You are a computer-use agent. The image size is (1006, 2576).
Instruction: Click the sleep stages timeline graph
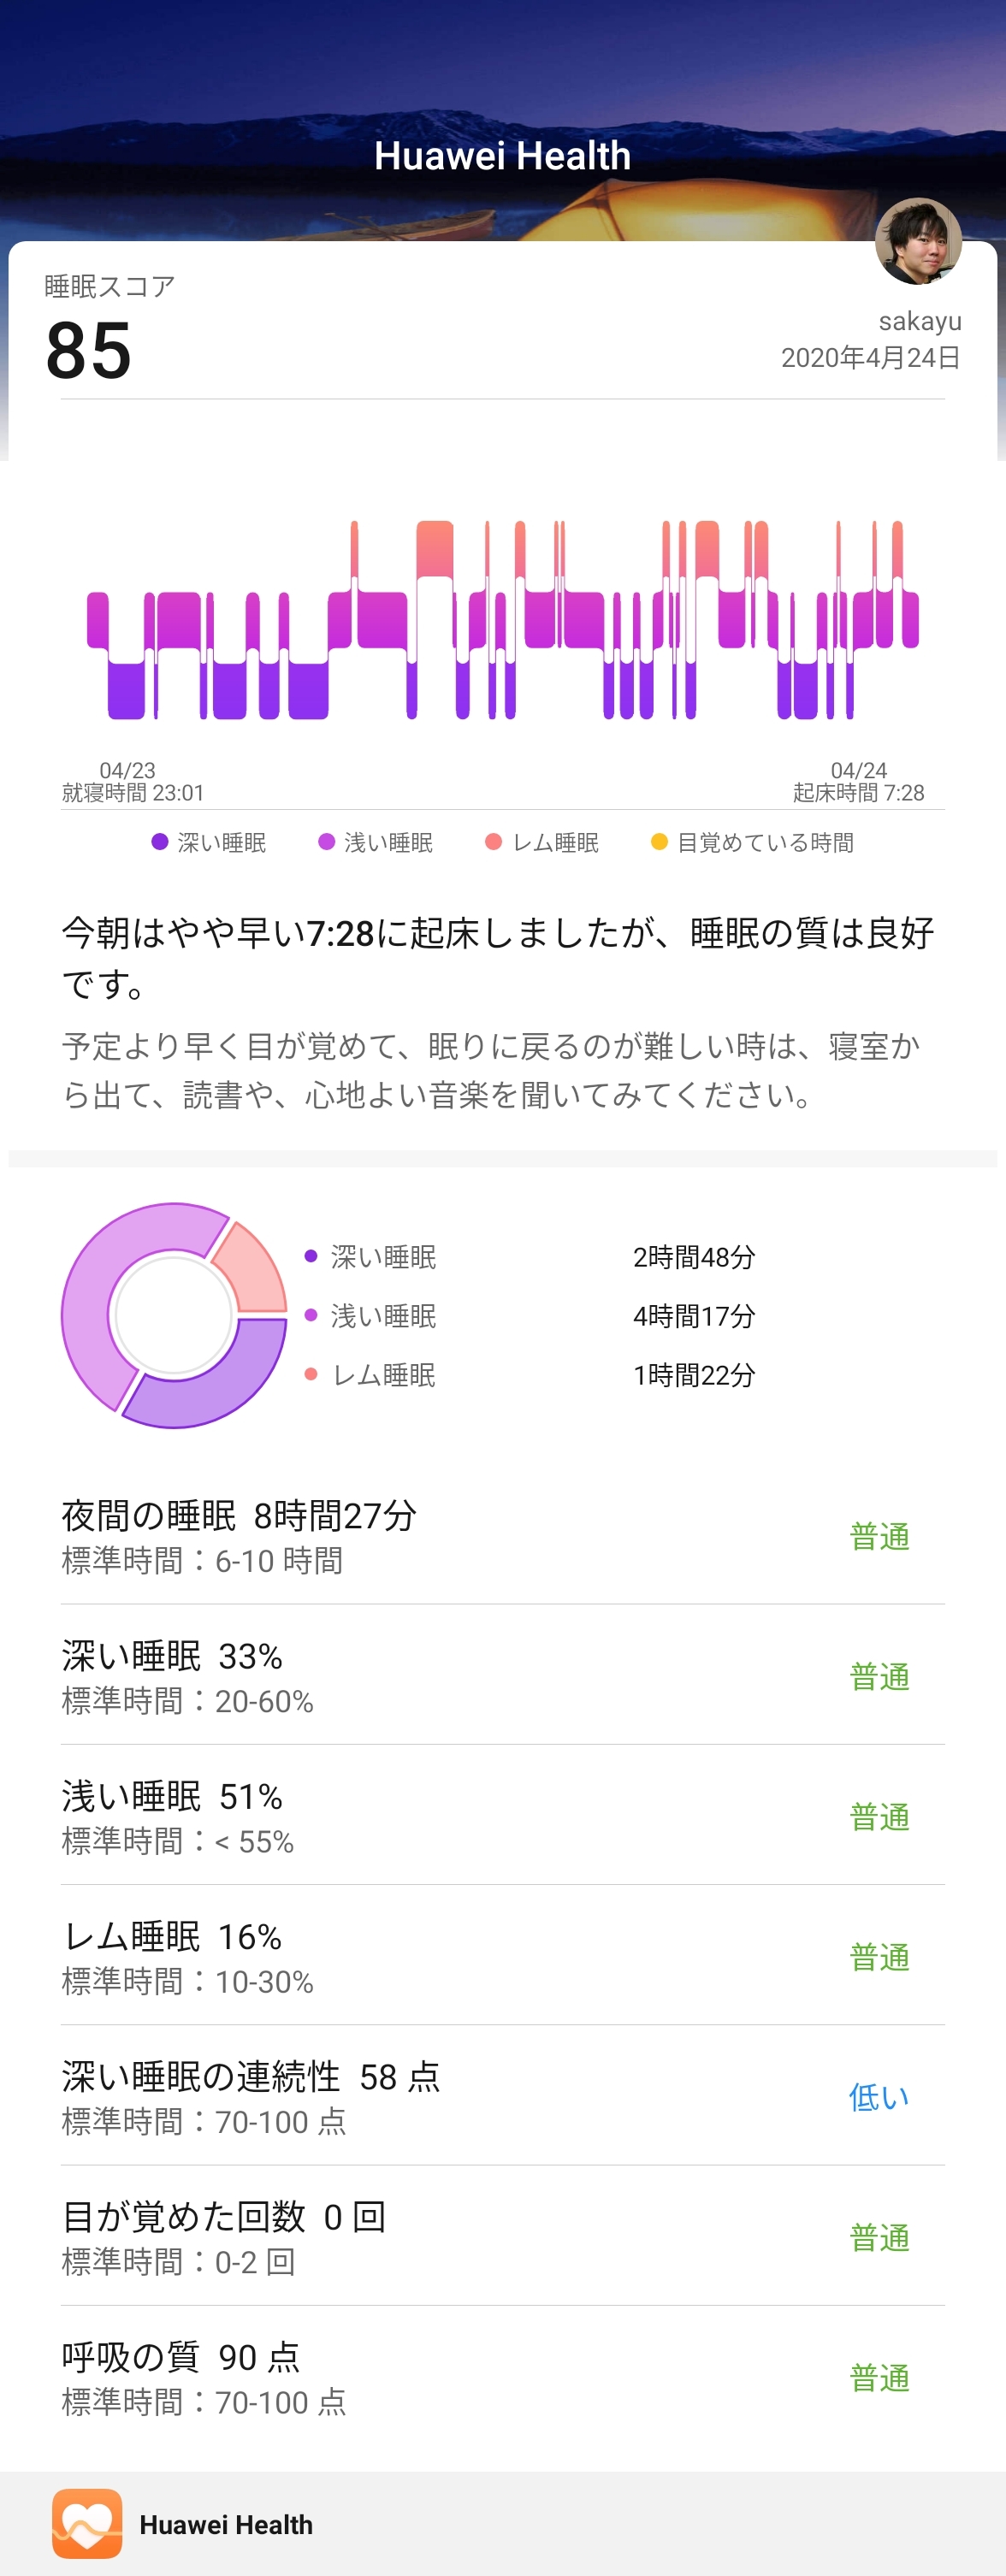502,620
